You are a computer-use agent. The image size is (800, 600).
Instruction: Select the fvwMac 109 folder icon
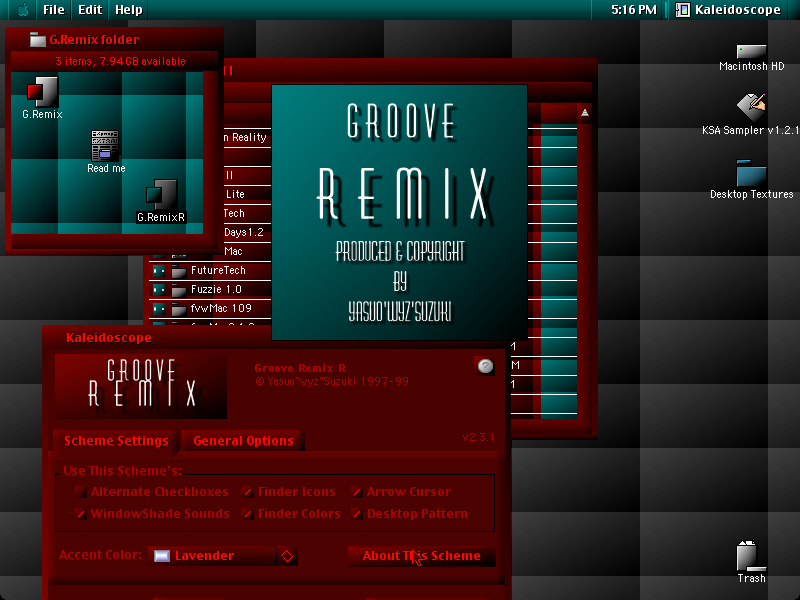[178, 309]
